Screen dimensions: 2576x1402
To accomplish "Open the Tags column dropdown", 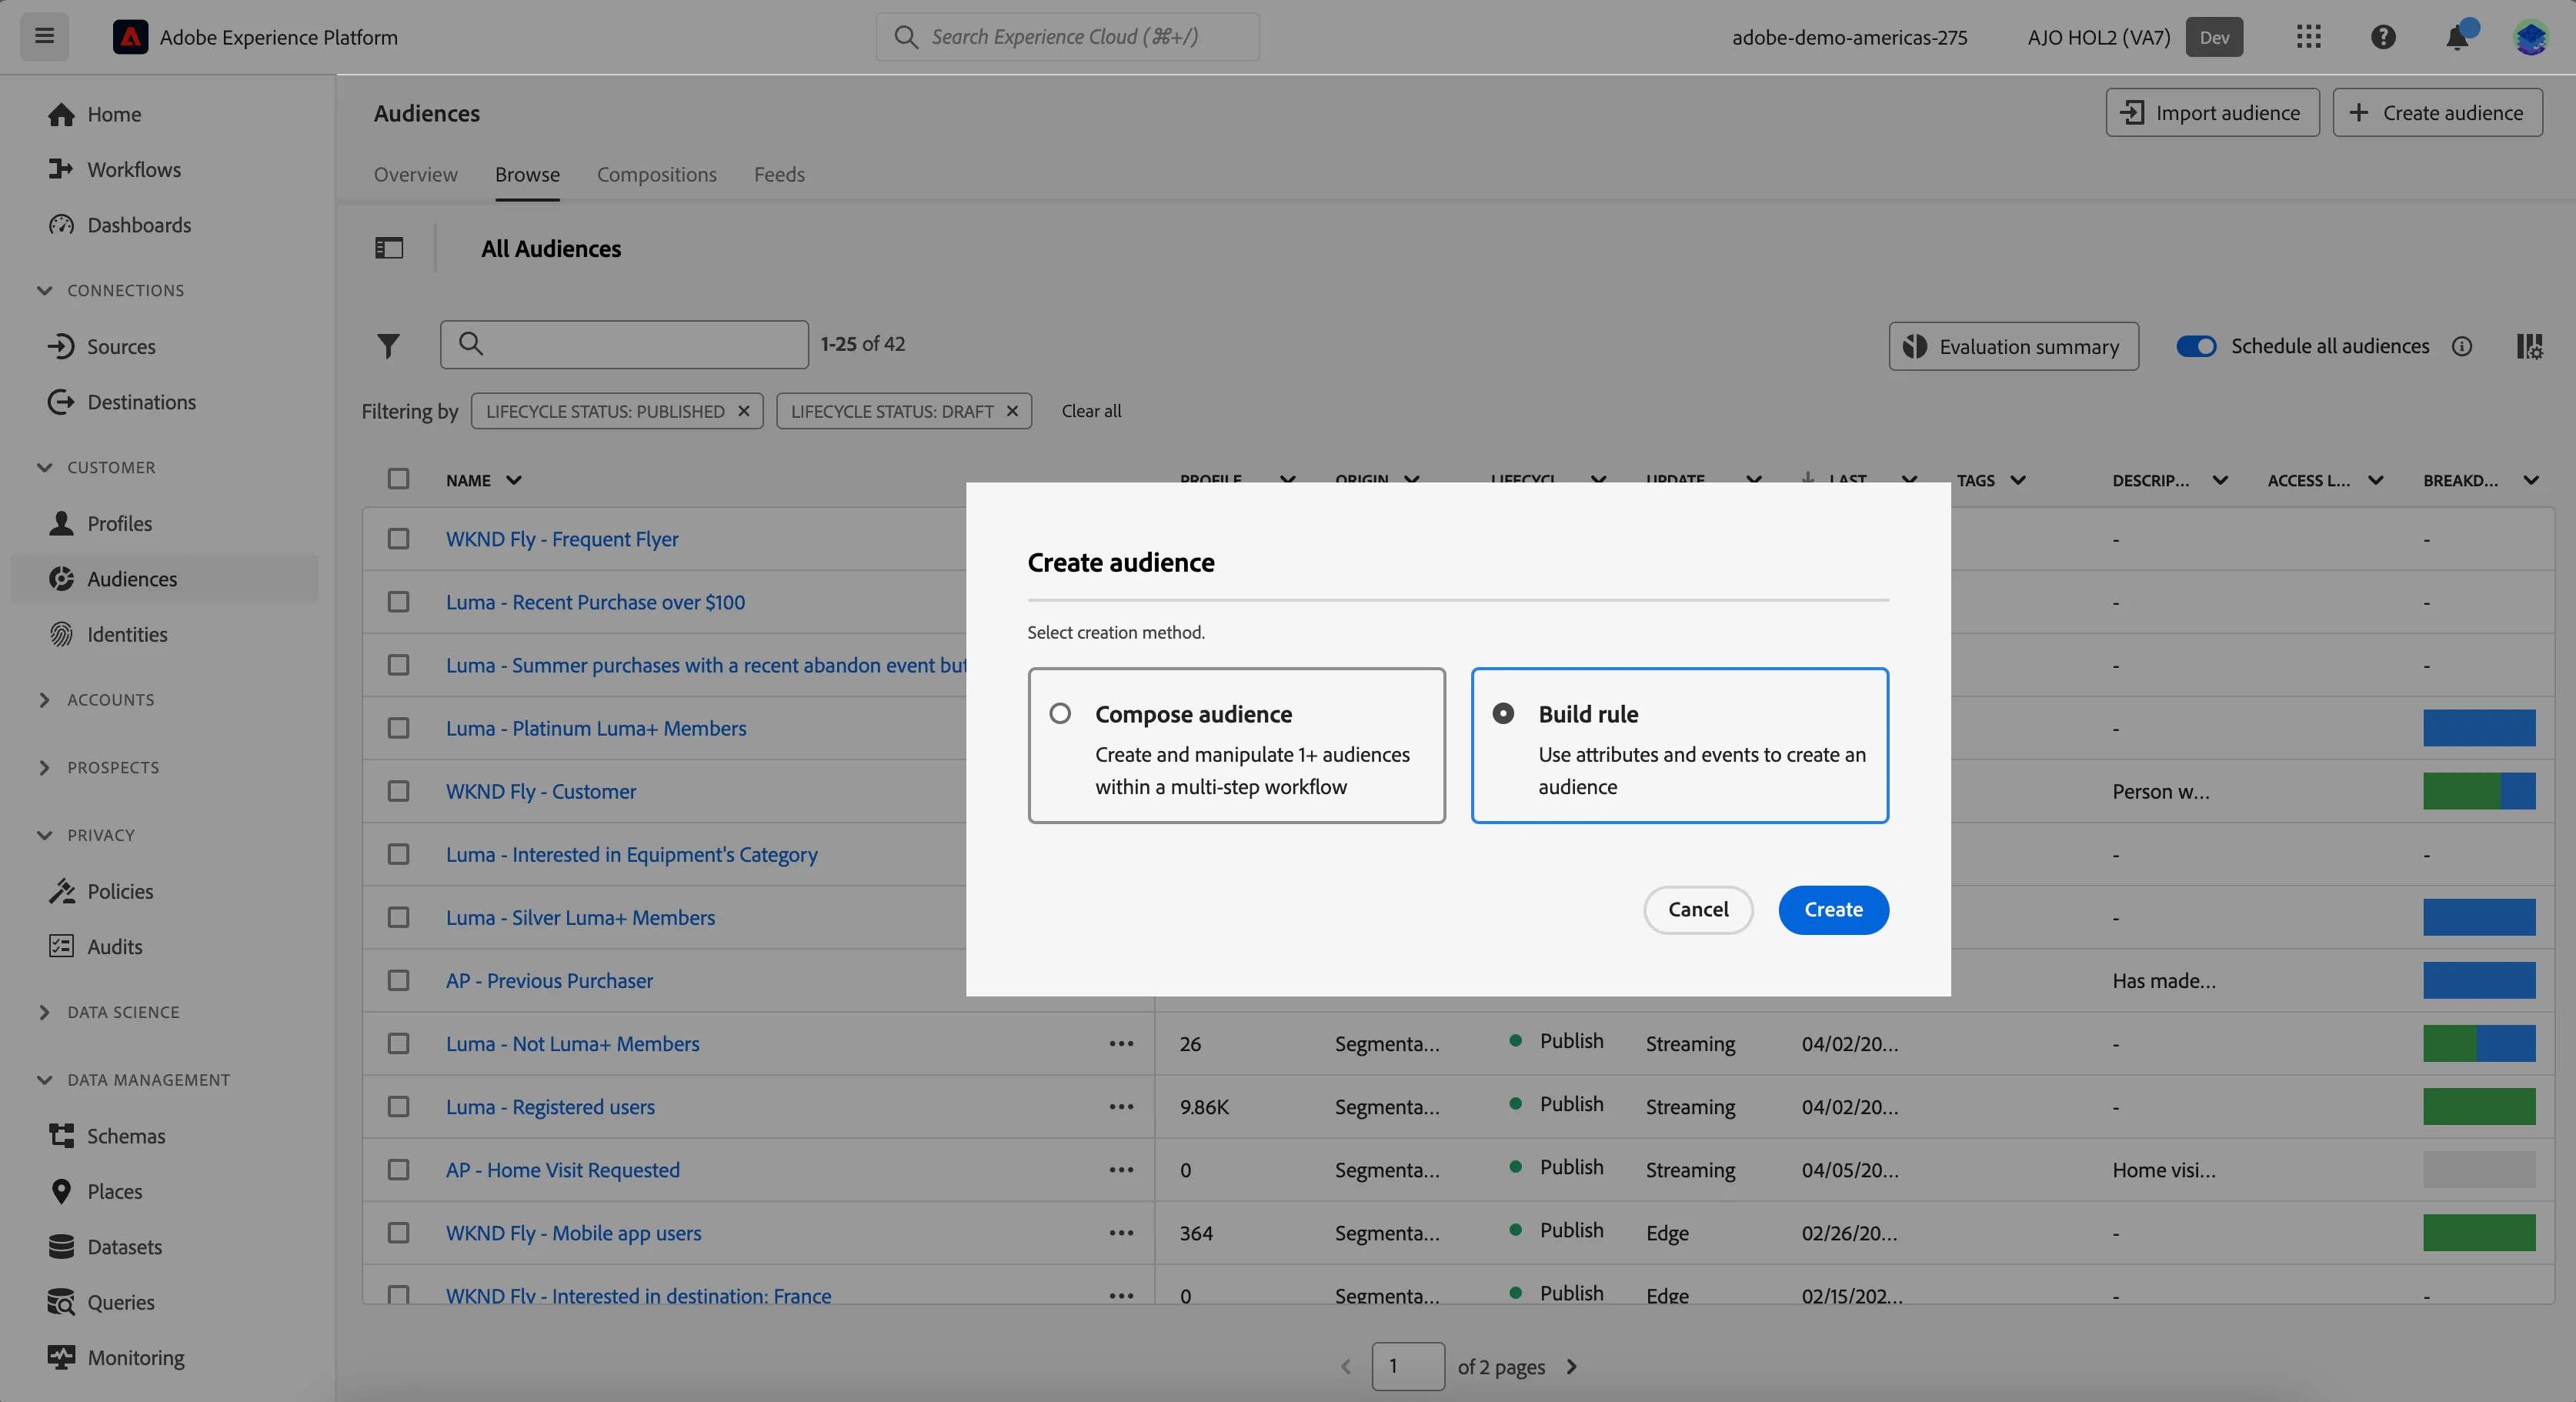I will 2018,480.
